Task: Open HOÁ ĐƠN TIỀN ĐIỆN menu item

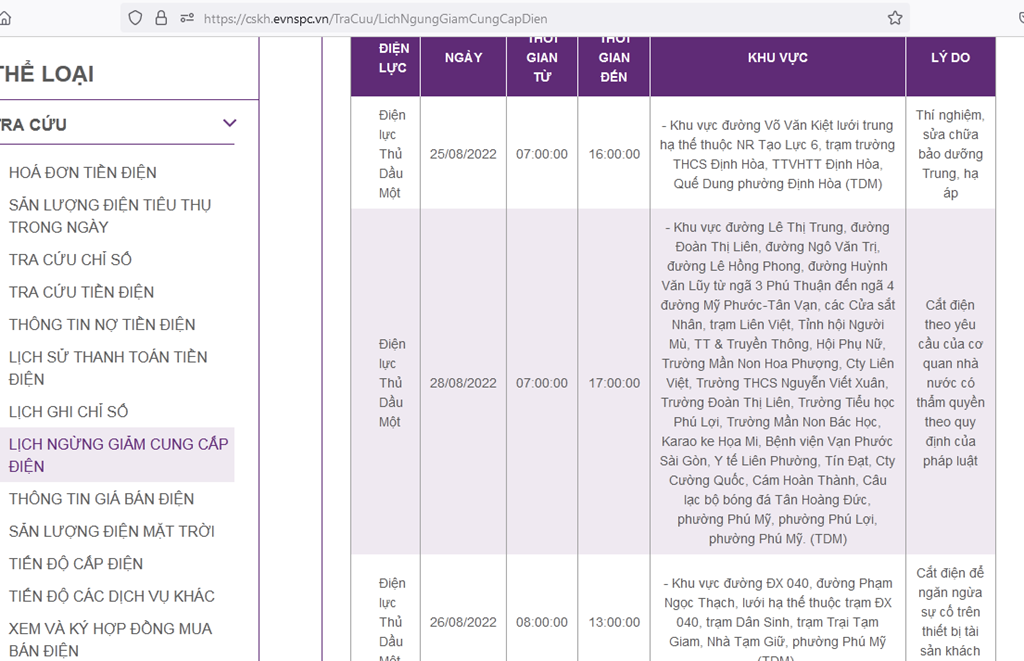Action: 82,172
